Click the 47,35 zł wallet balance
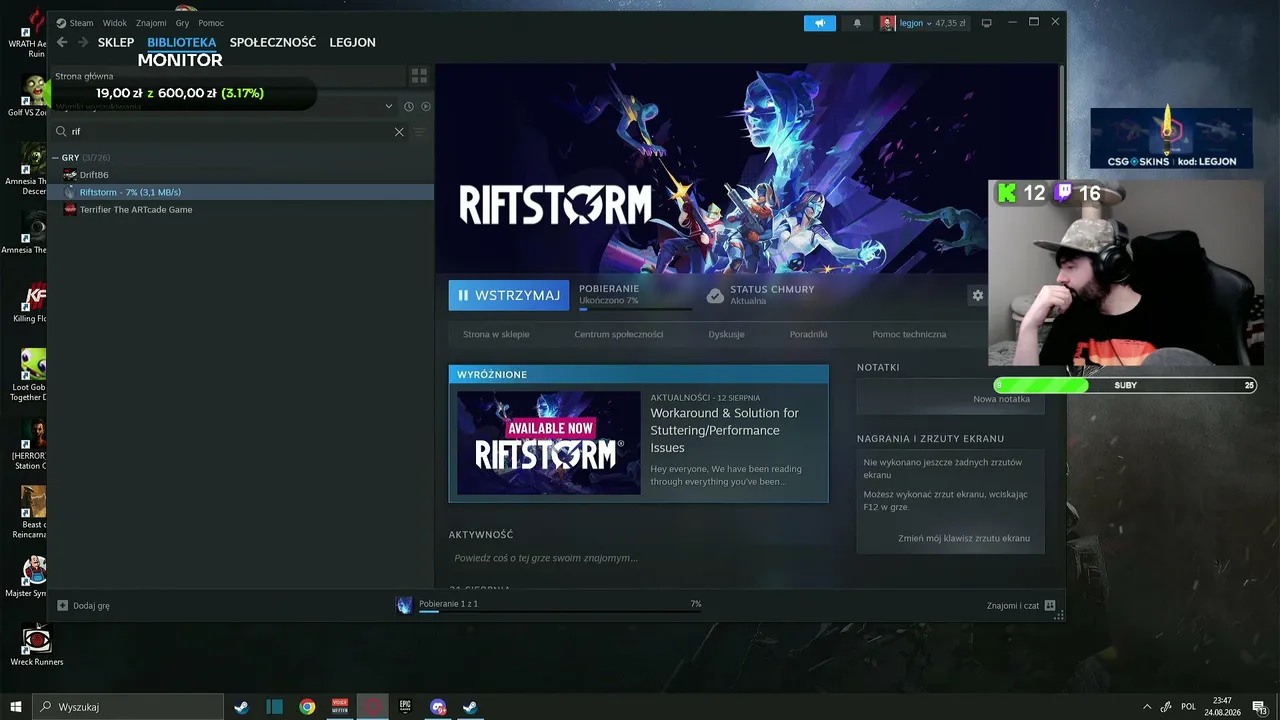This screenshot has width=1280, height=720. (x=950, y=23)
